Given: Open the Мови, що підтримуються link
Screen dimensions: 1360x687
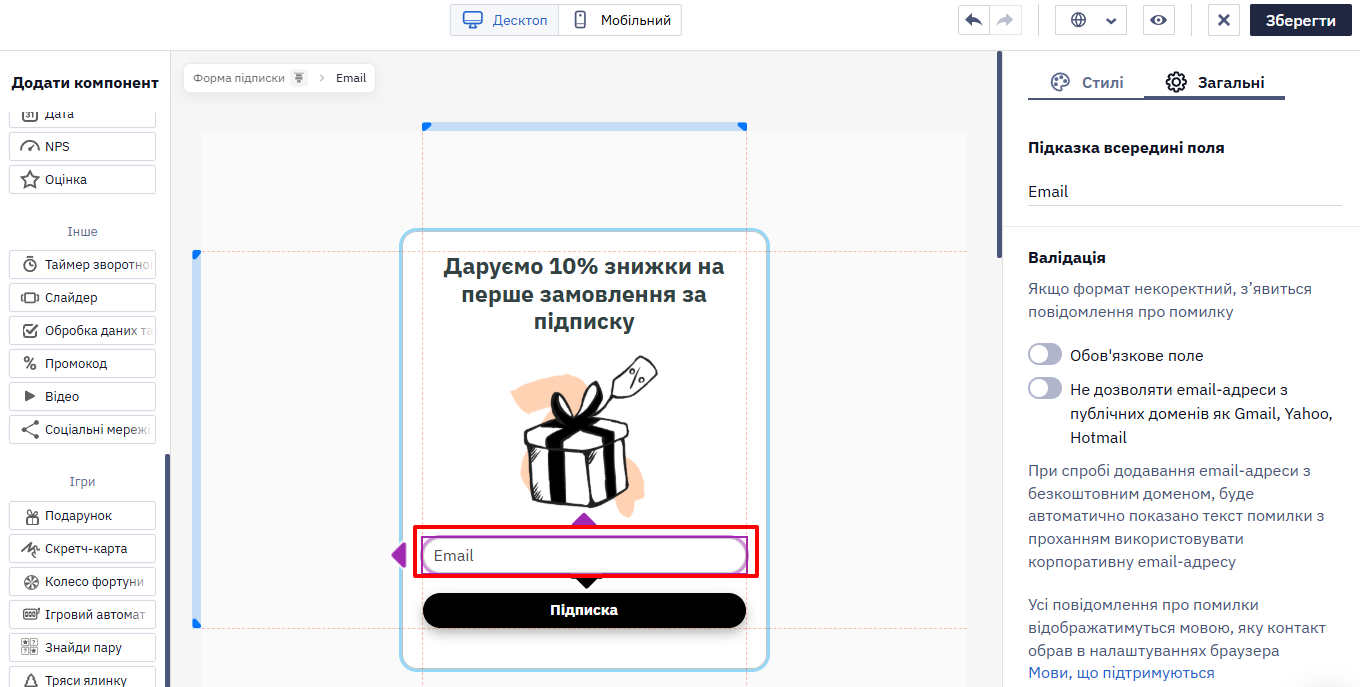Looking at the screenshot, I should click(x=1121, y=673).
